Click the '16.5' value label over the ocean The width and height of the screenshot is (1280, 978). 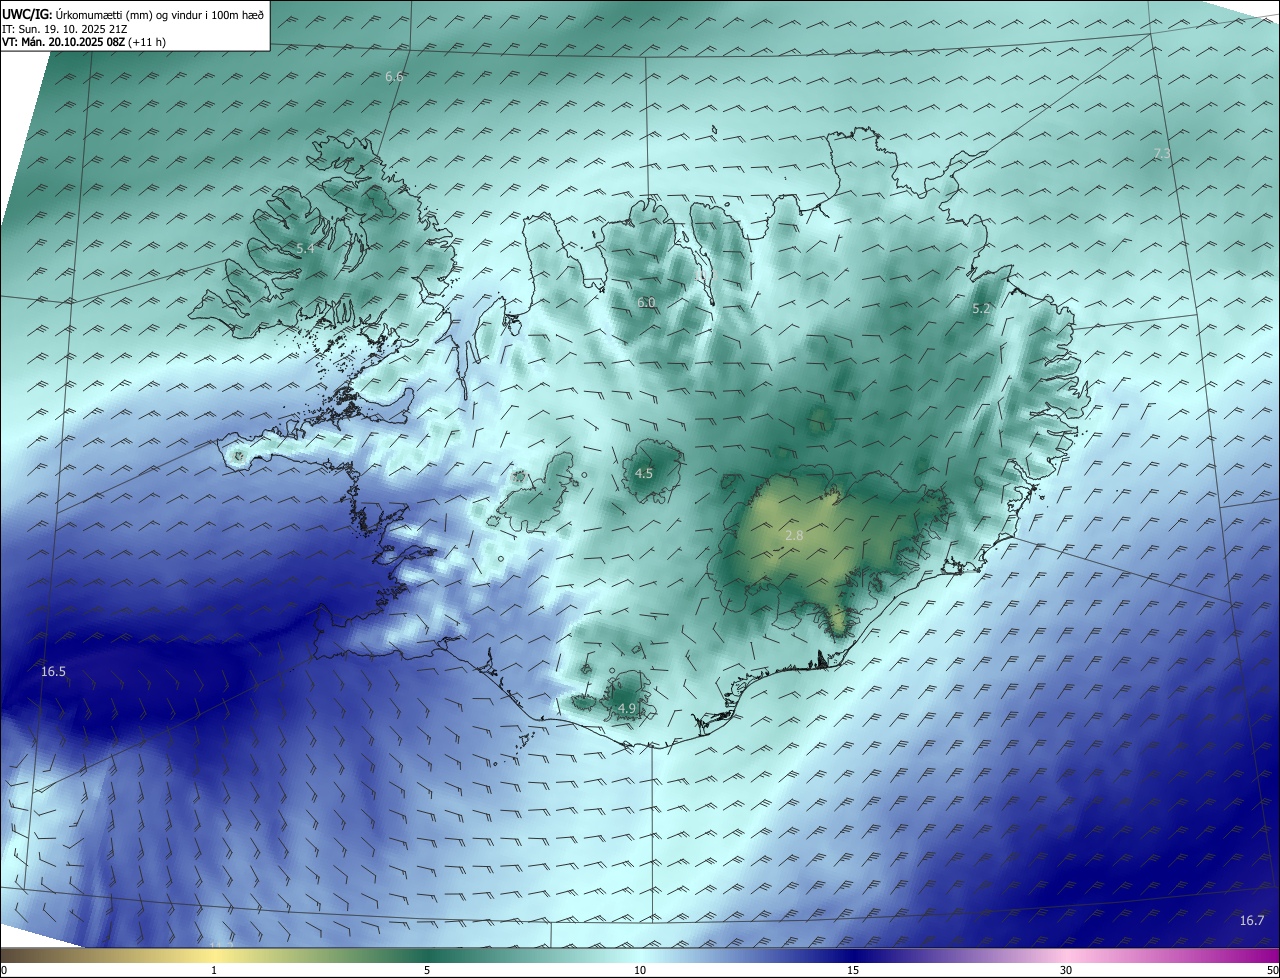click(x=53, y=672)
